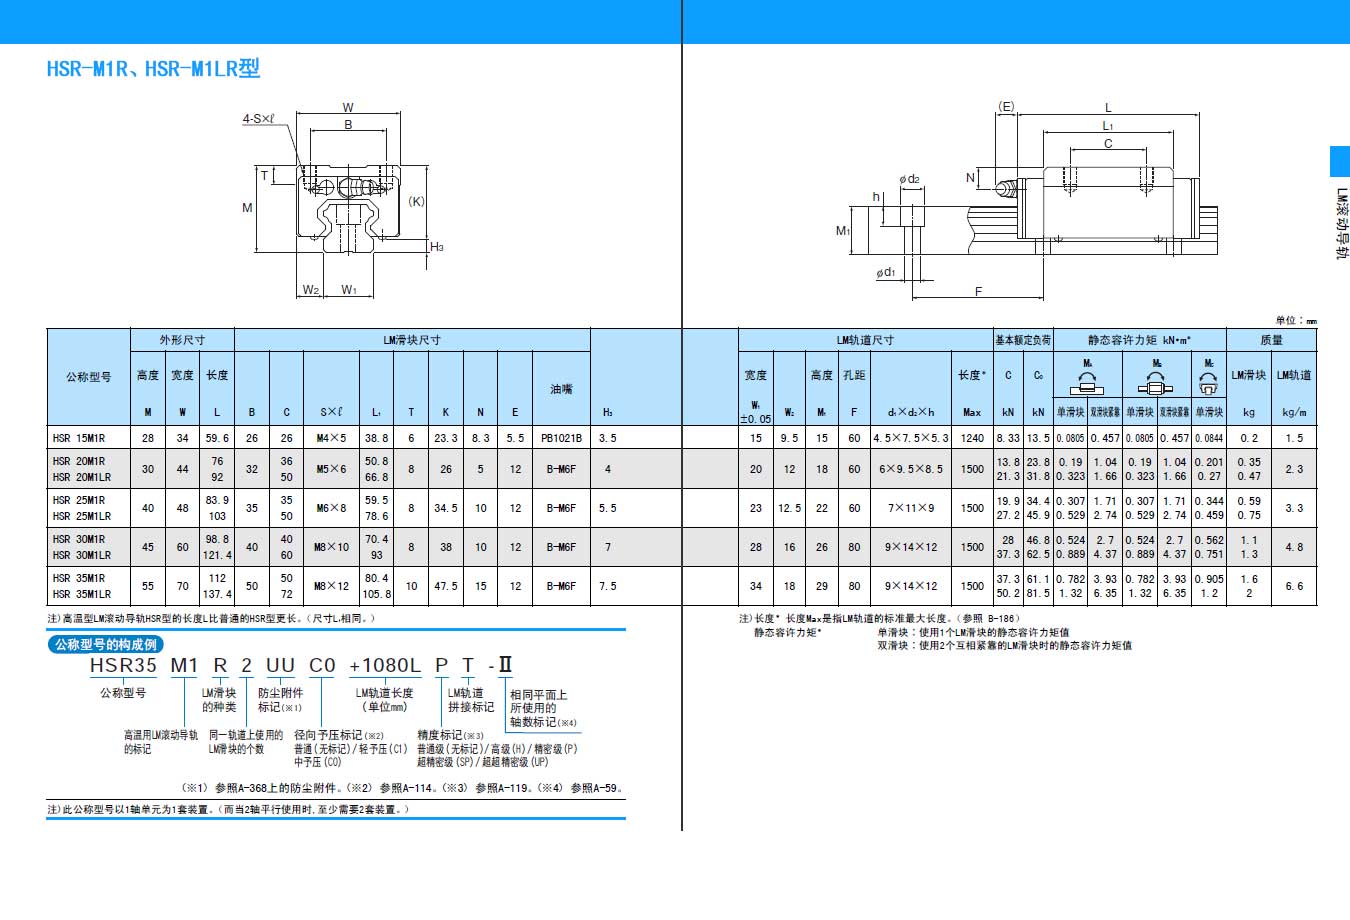Click the HSR 25M1R model label
The image size is (1350, 920).
(x=78, y=500)
